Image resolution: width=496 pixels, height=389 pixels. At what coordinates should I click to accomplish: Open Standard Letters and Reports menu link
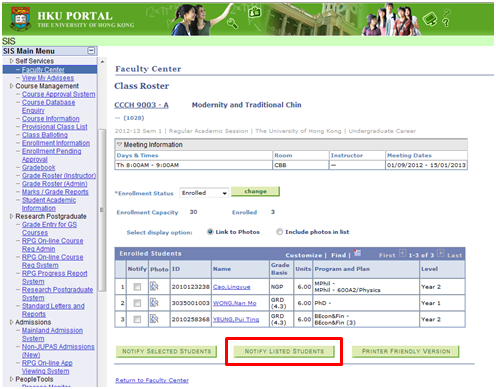pyautogui.click(x=53, y=310)
